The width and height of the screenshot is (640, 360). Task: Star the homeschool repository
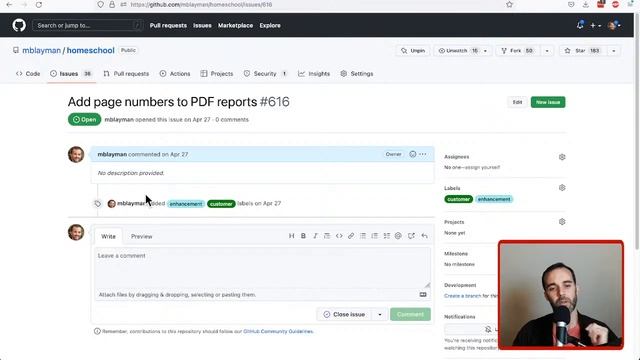[x=582, y=51]
